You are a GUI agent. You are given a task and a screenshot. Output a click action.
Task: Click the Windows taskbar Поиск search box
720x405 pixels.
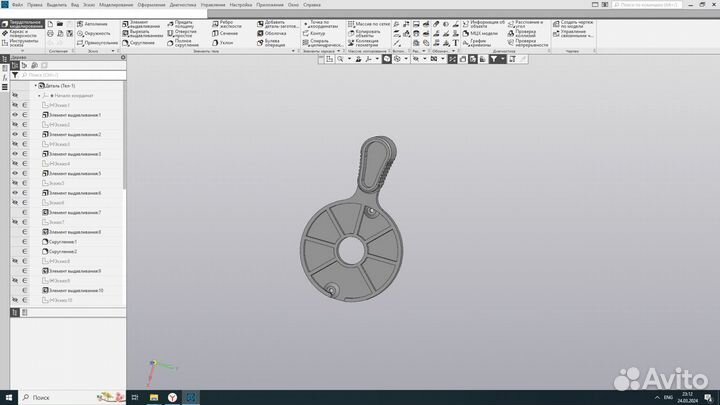(73, 397)
